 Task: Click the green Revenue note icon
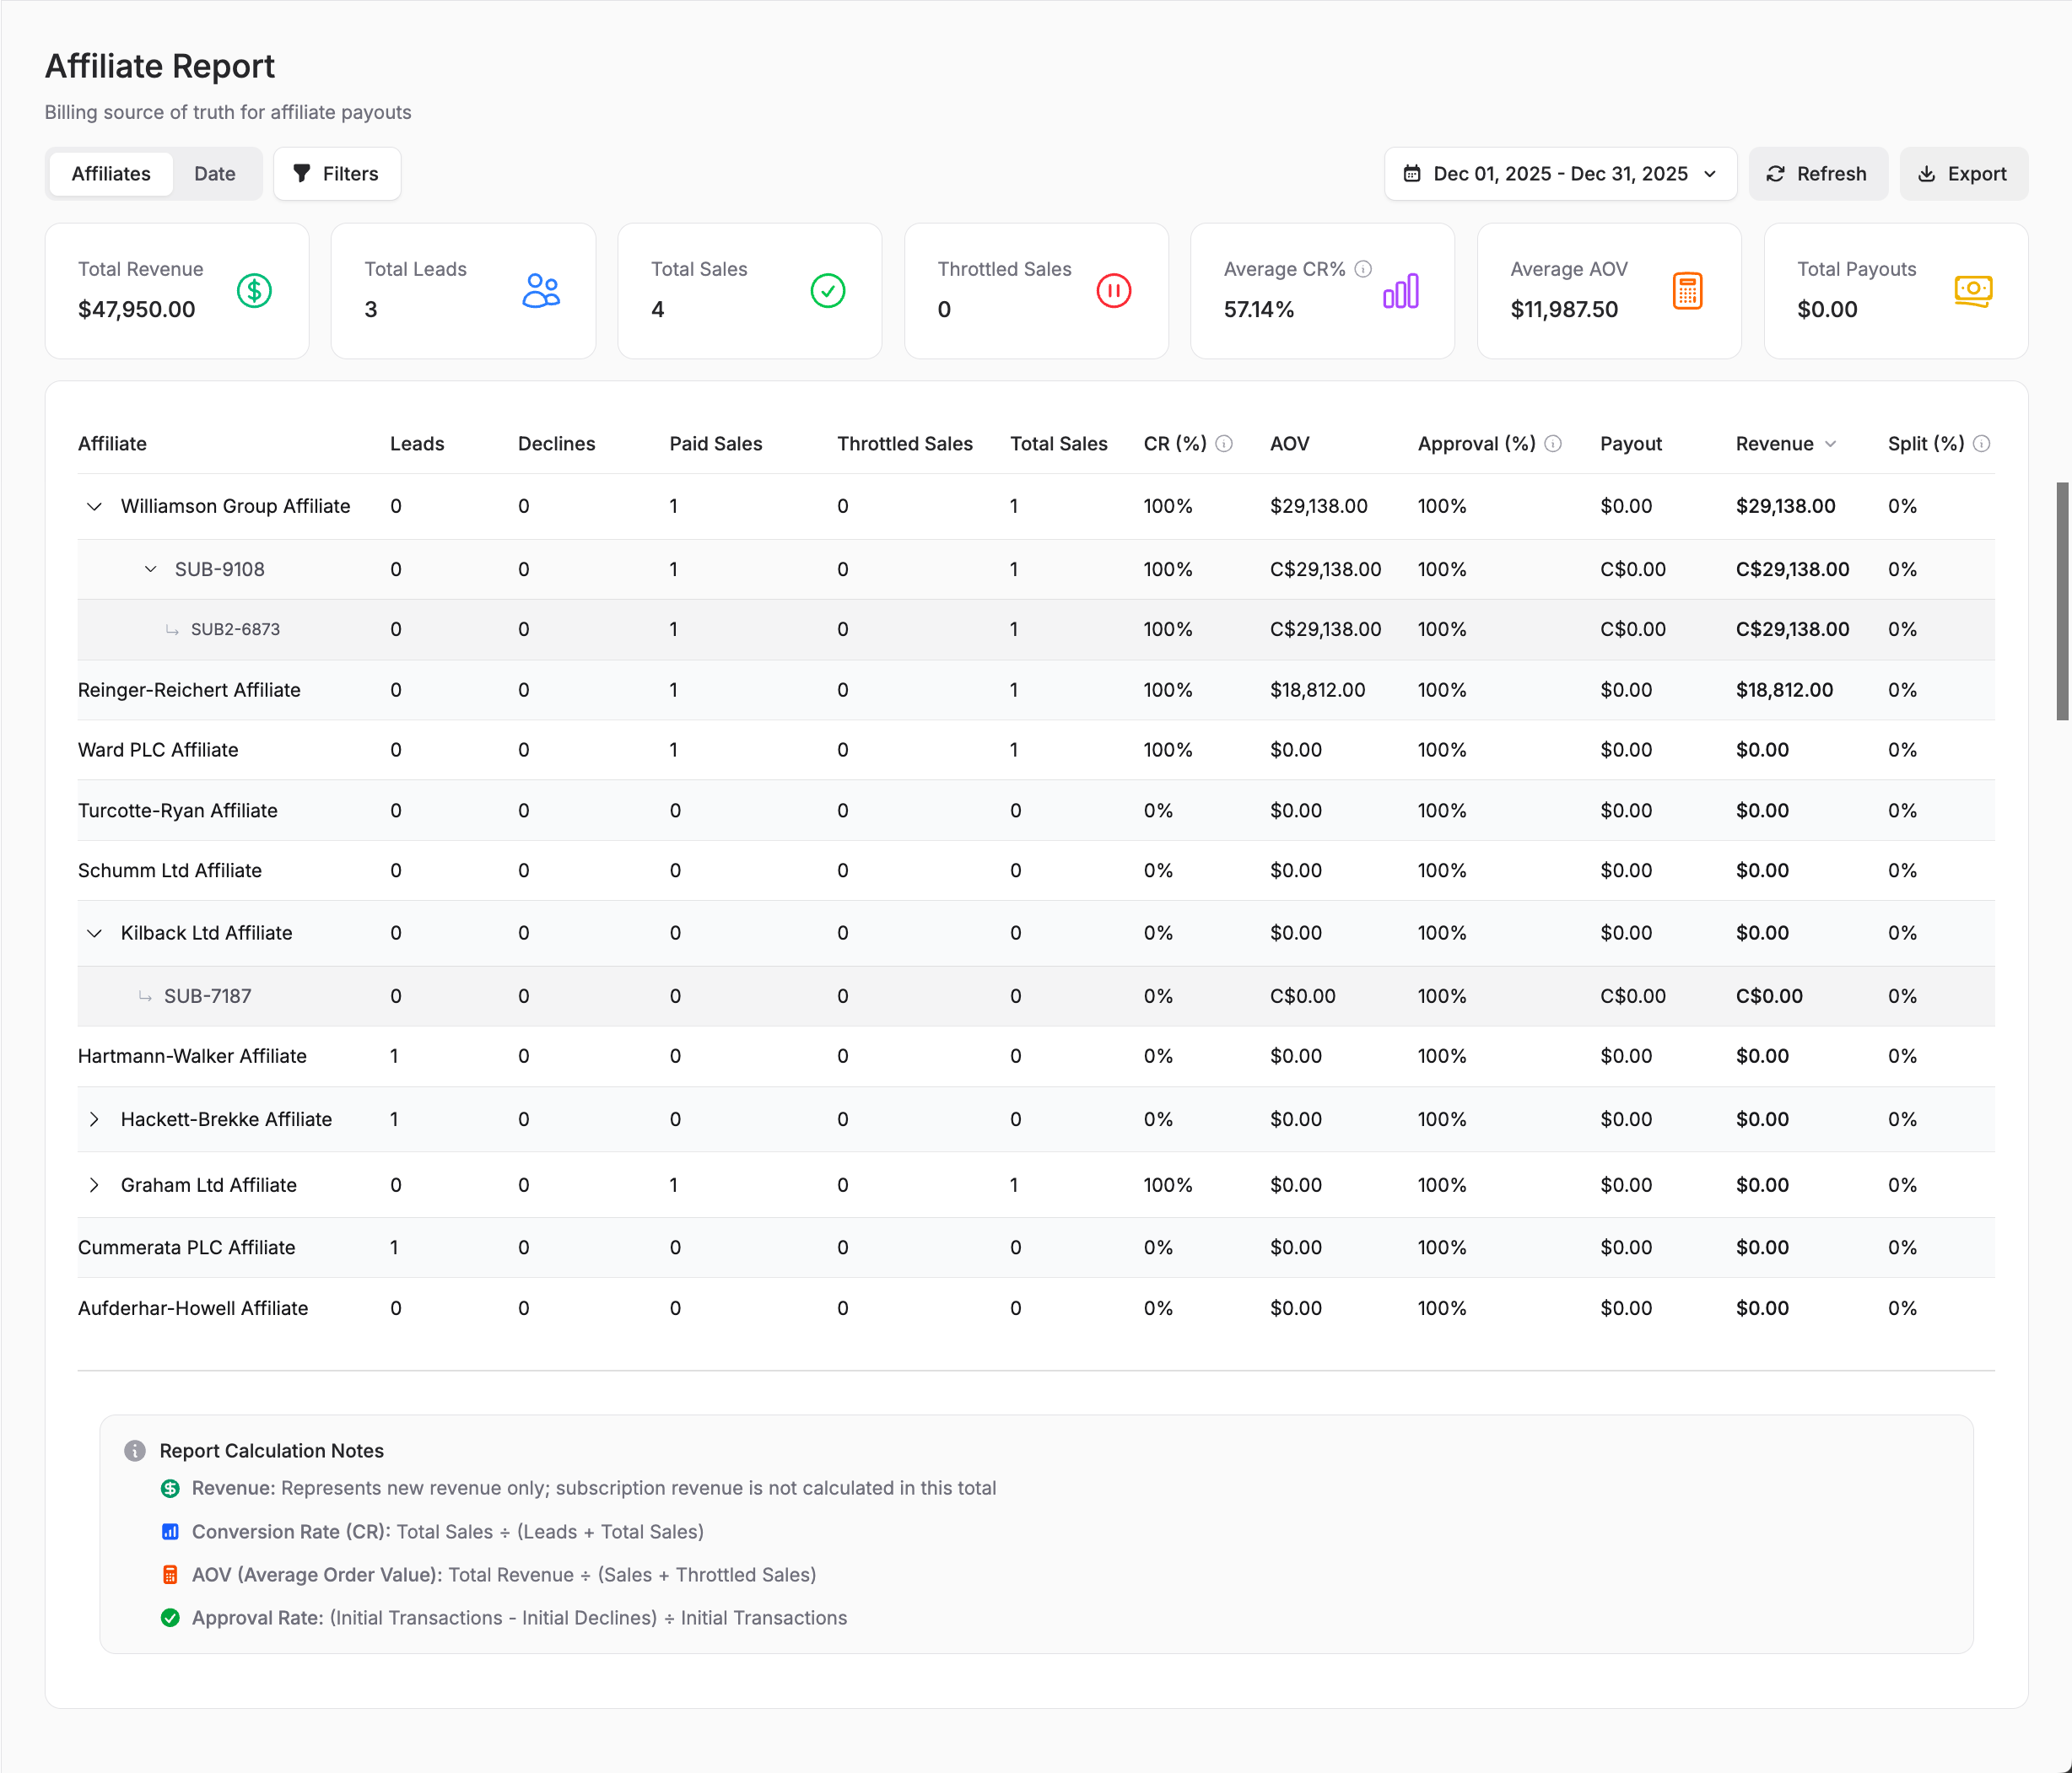(170, 1489)
